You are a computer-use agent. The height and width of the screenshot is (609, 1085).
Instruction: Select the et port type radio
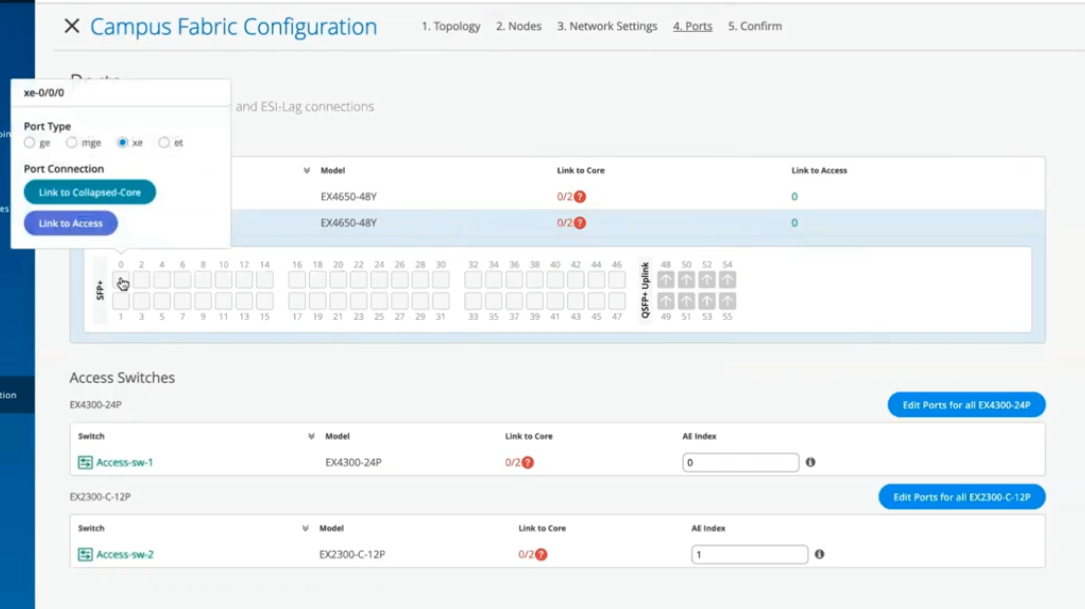coord(164,143)
